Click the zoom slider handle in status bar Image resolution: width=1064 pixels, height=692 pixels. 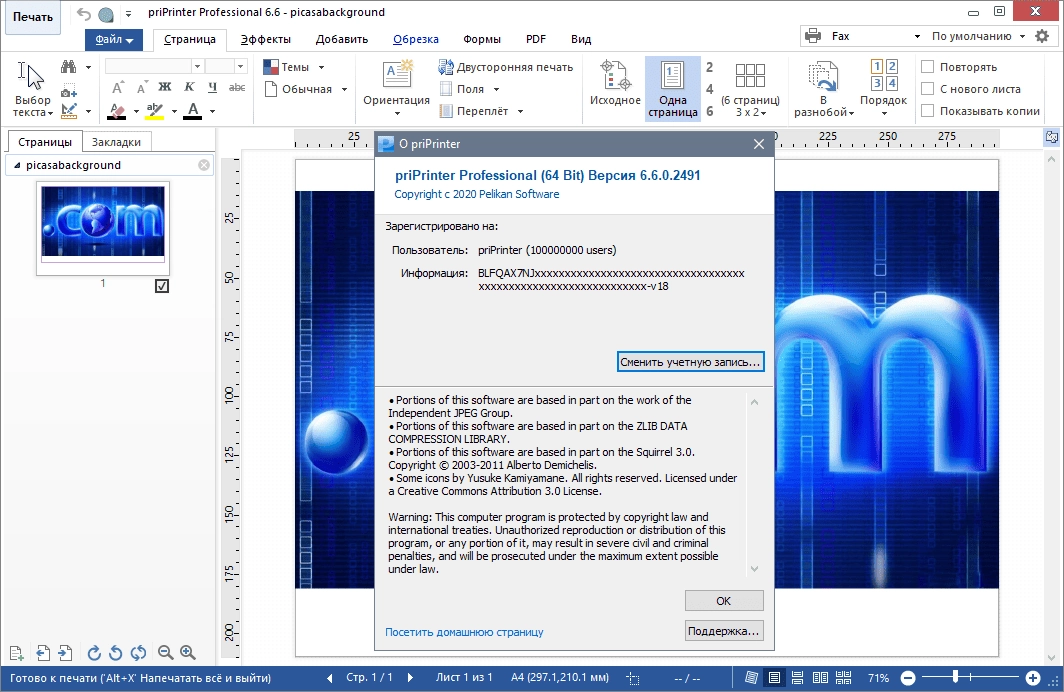click(x=955, y=677)
